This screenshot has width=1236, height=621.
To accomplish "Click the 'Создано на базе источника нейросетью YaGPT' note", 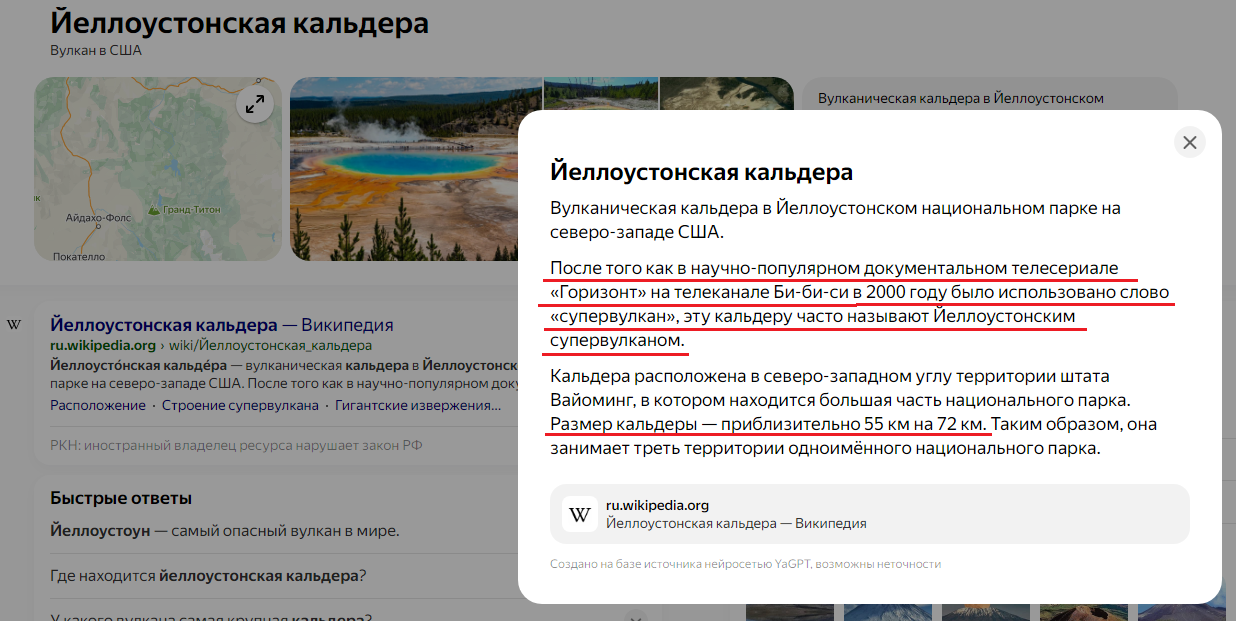I will (745, 564).
